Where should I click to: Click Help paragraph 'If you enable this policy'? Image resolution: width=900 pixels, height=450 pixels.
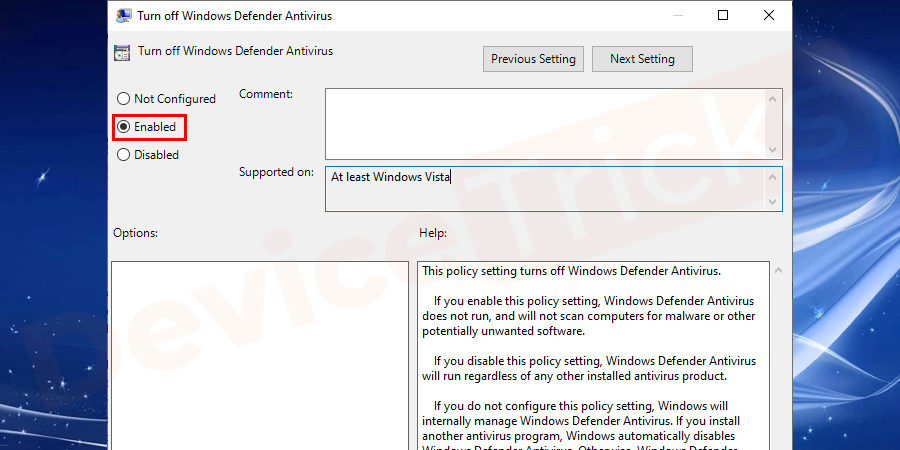point(588,316)
